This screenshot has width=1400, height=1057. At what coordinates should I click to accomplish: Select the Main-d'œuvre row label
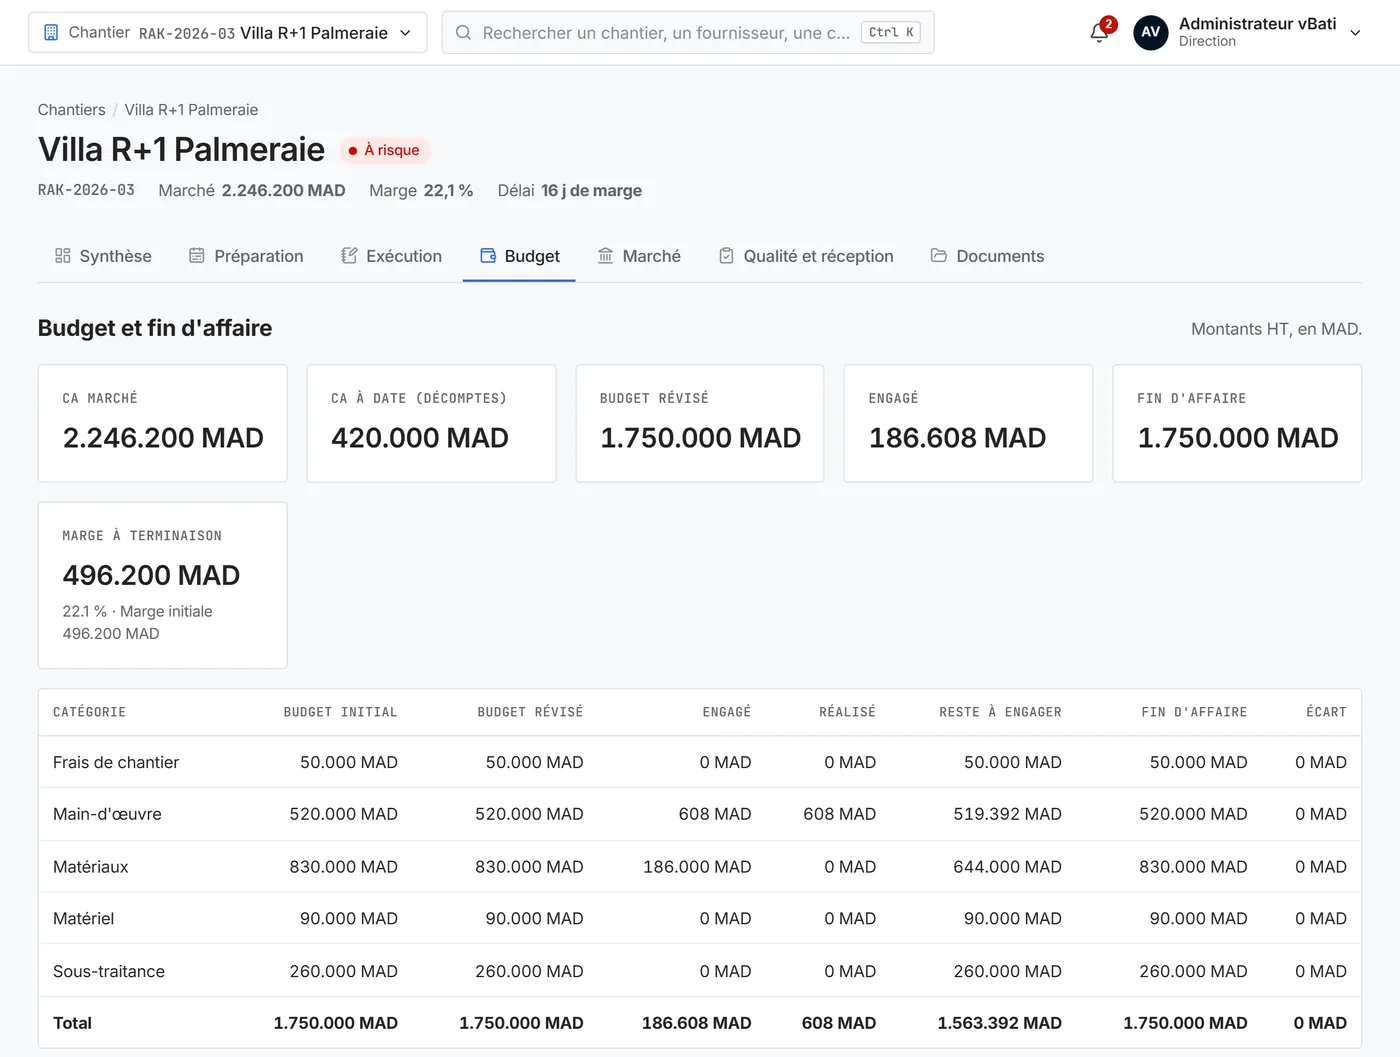click(107, 814)
